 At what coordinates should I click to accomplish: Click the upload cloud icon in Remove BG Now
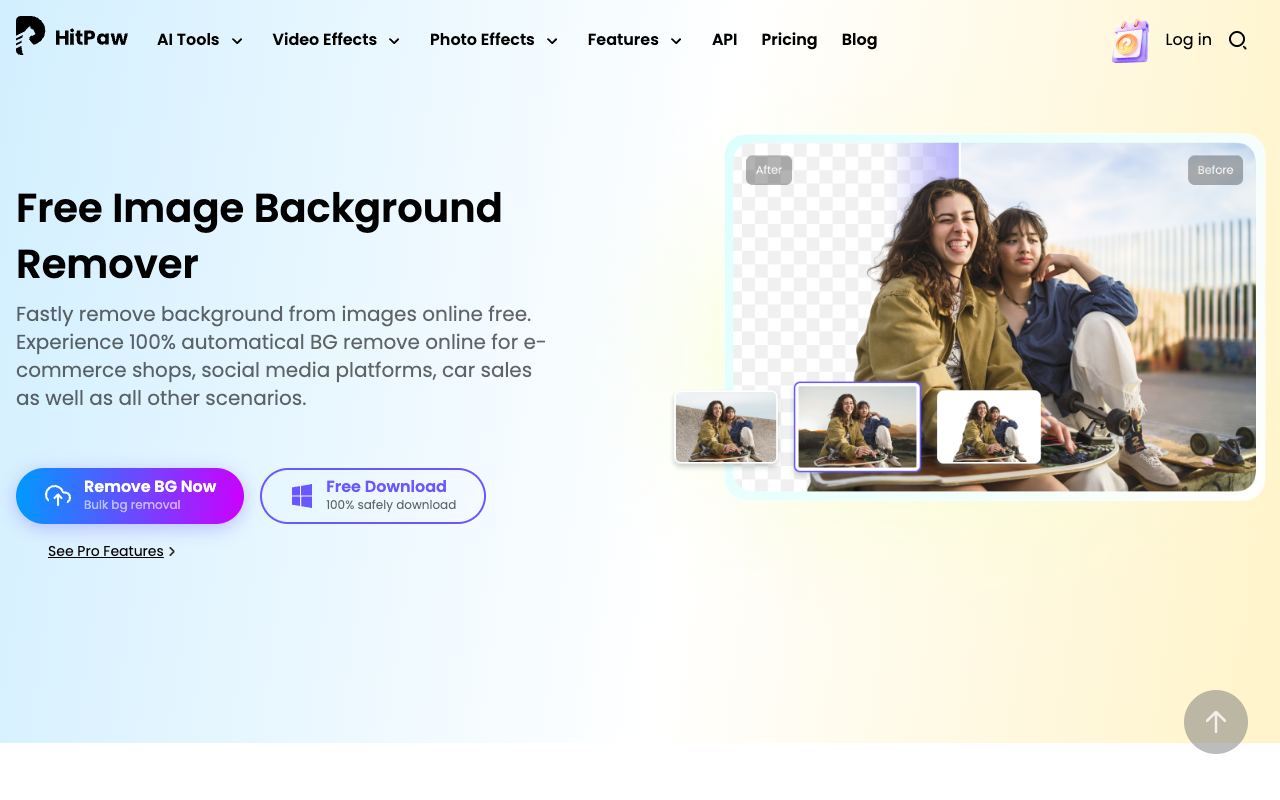click(58, 495)
